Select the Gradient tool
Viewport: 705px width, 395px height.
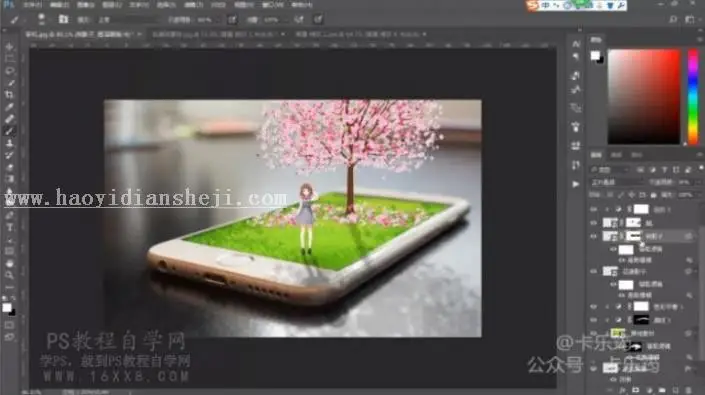9,179
